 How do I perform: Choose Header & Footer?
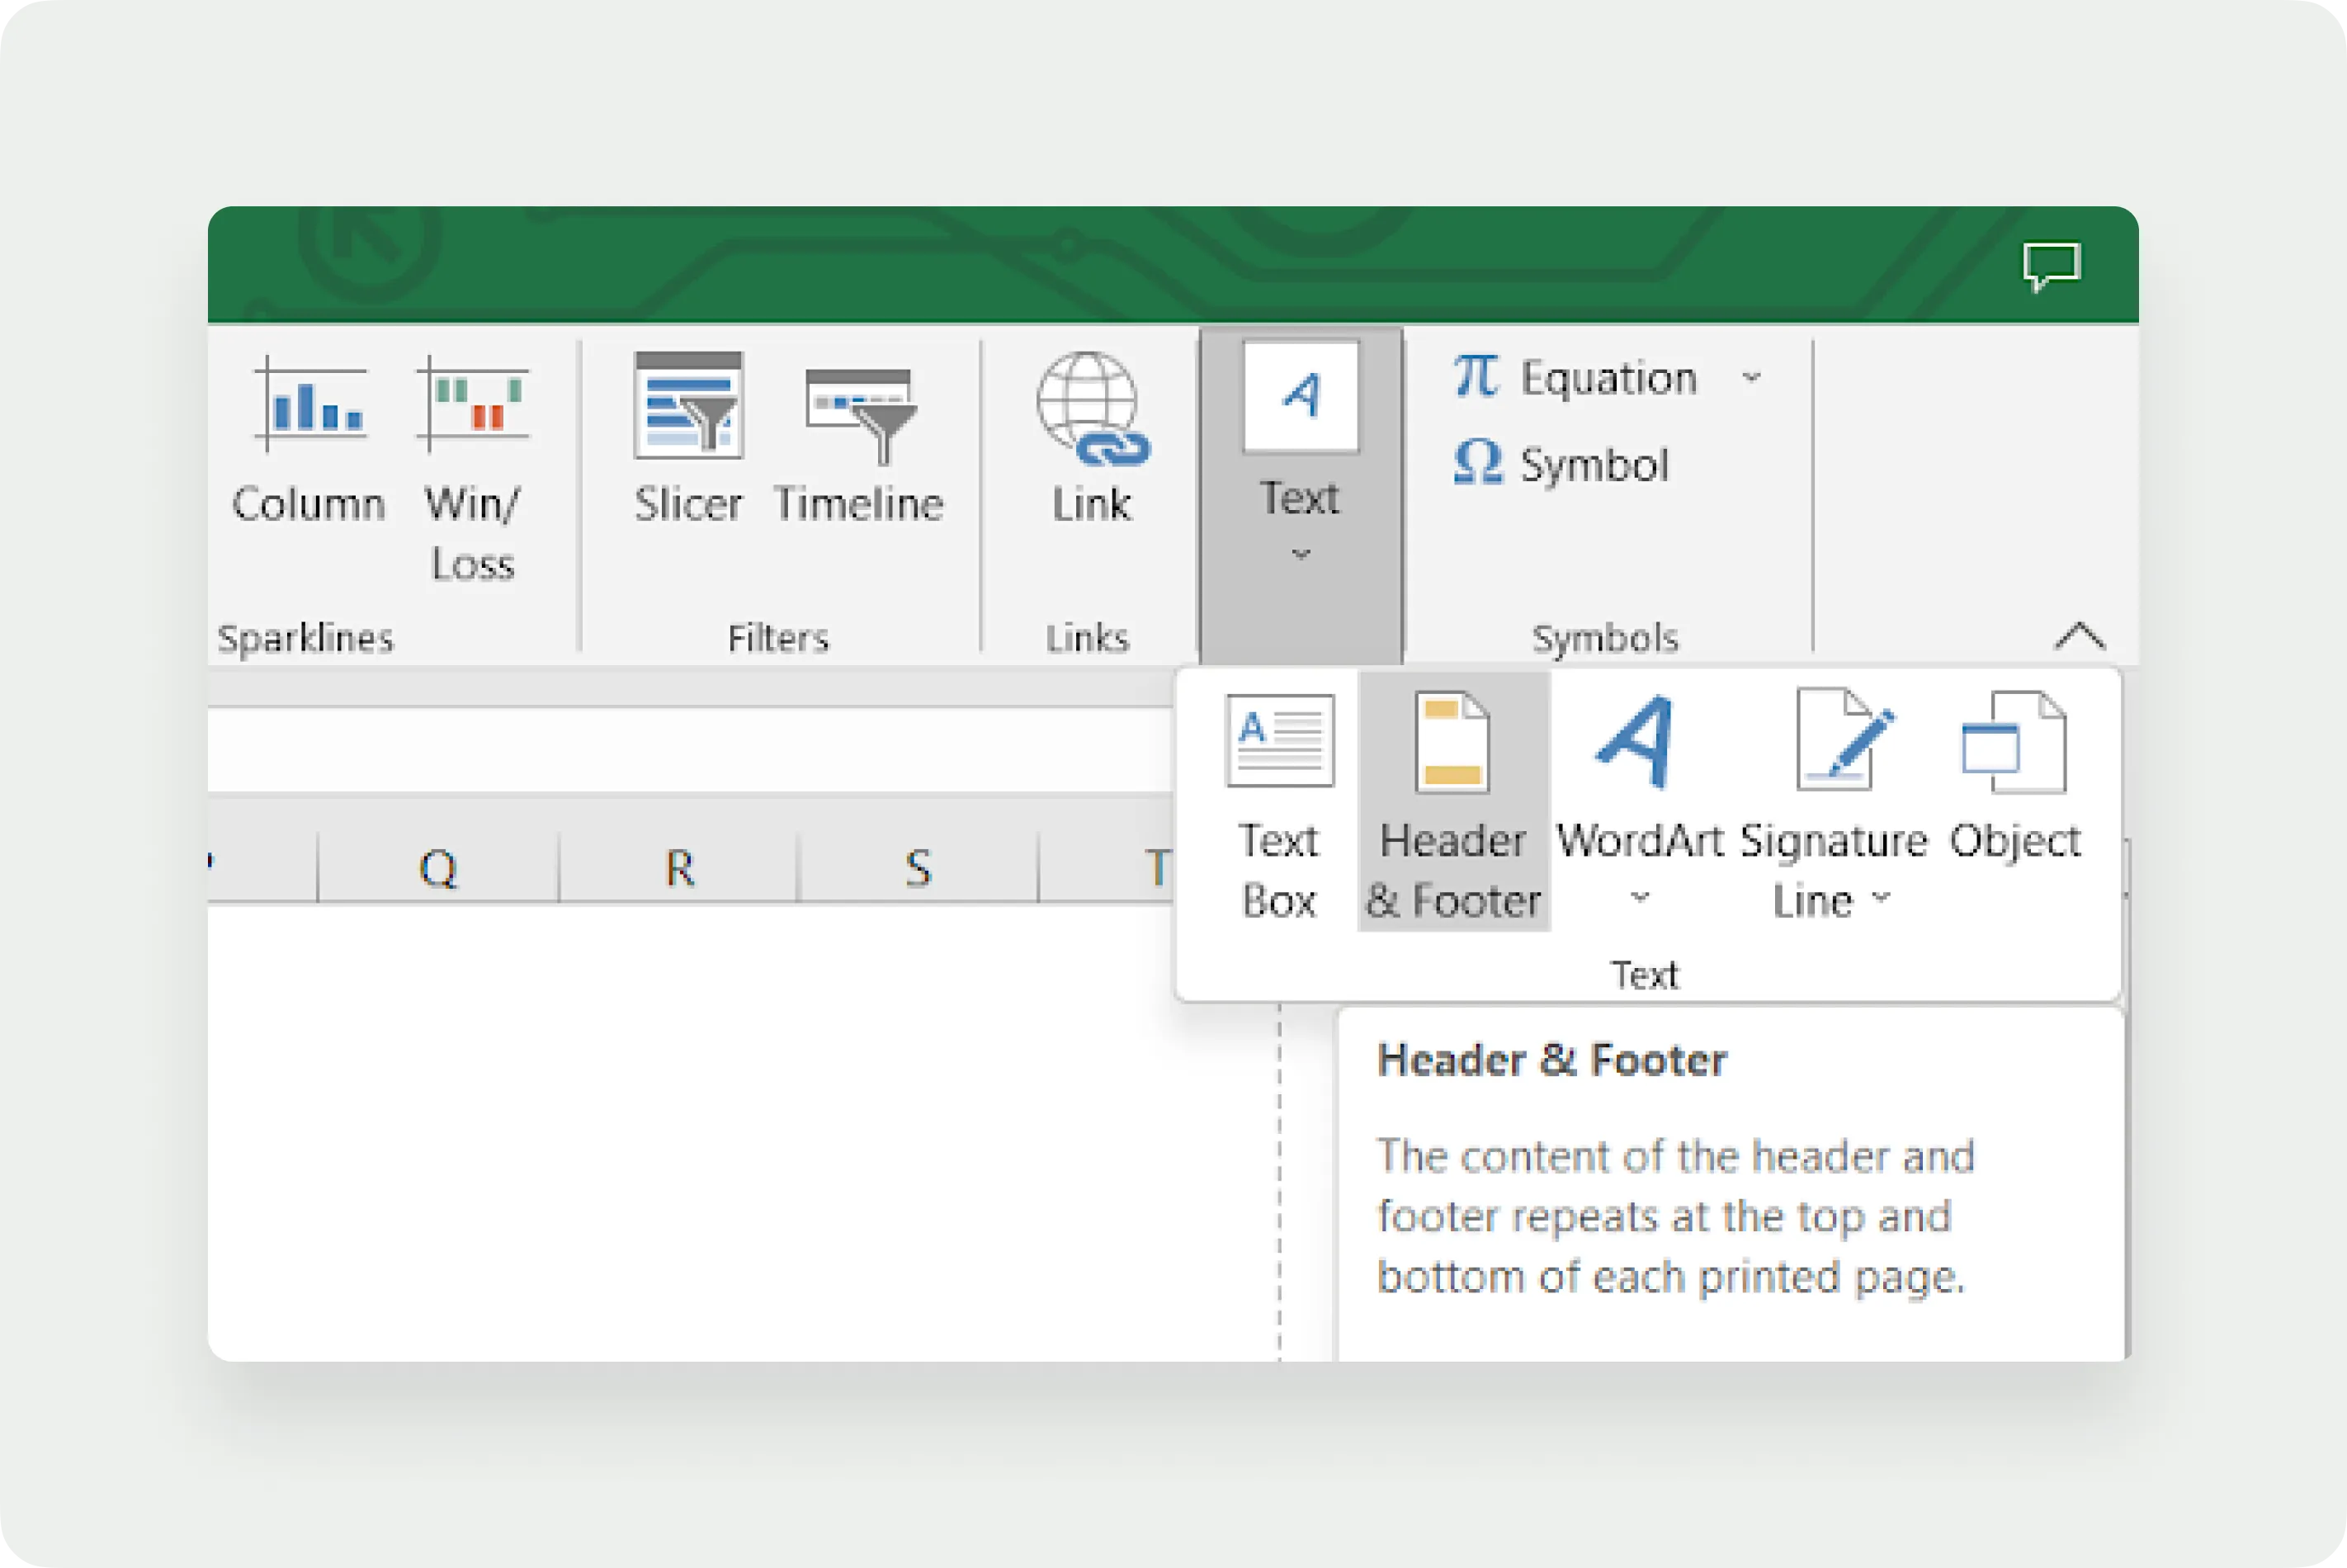coord(1453,802)
